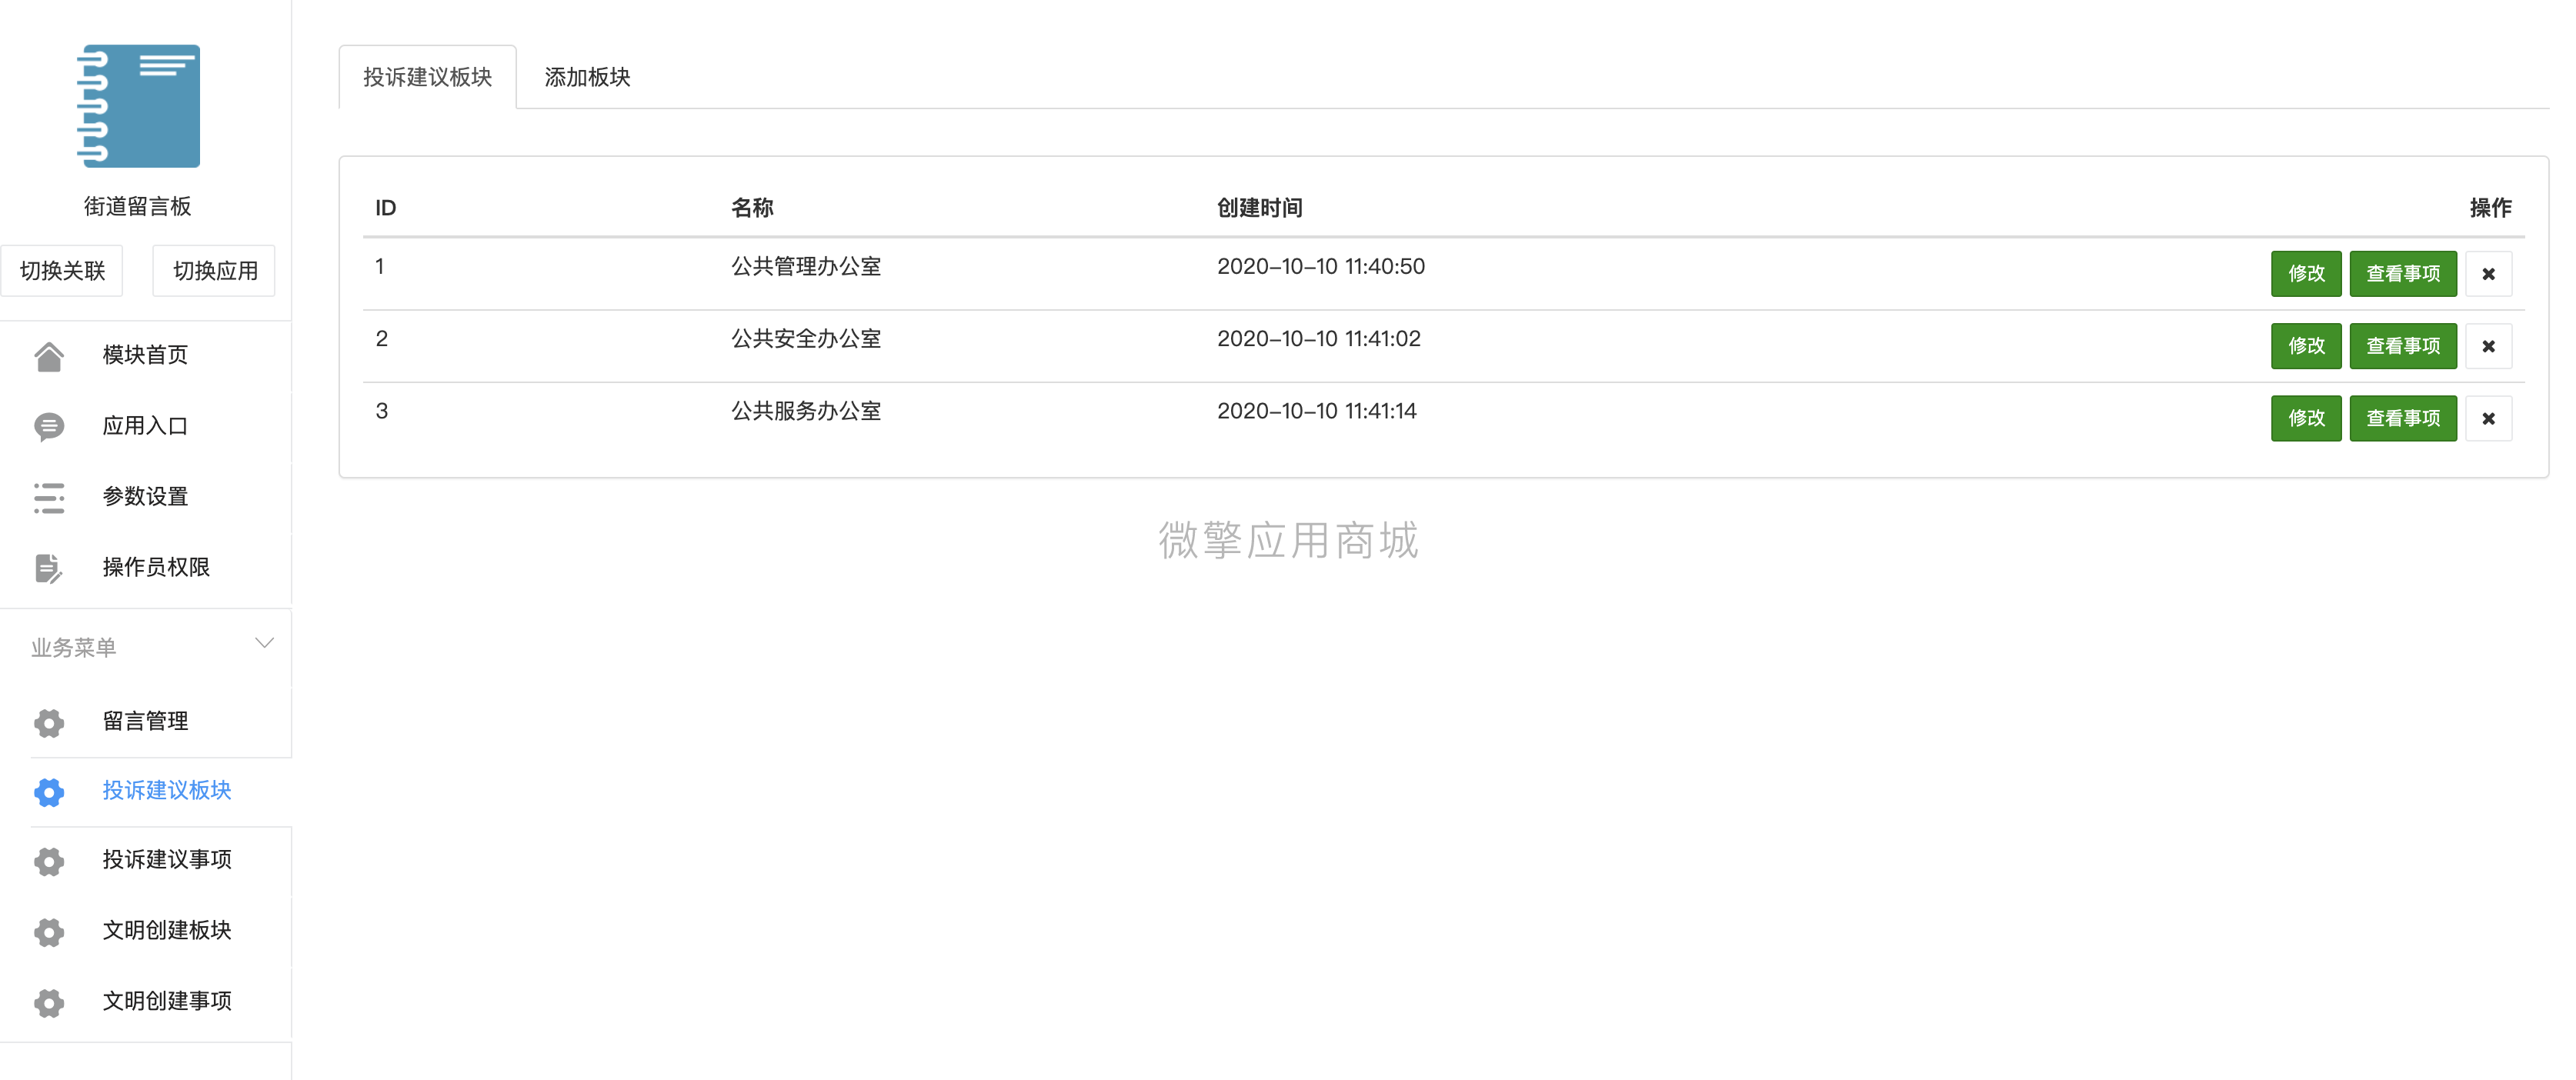Click the 名称 column header
Screen dimensions: 2576x1080
pyautogui.click(x=752, y=208)
